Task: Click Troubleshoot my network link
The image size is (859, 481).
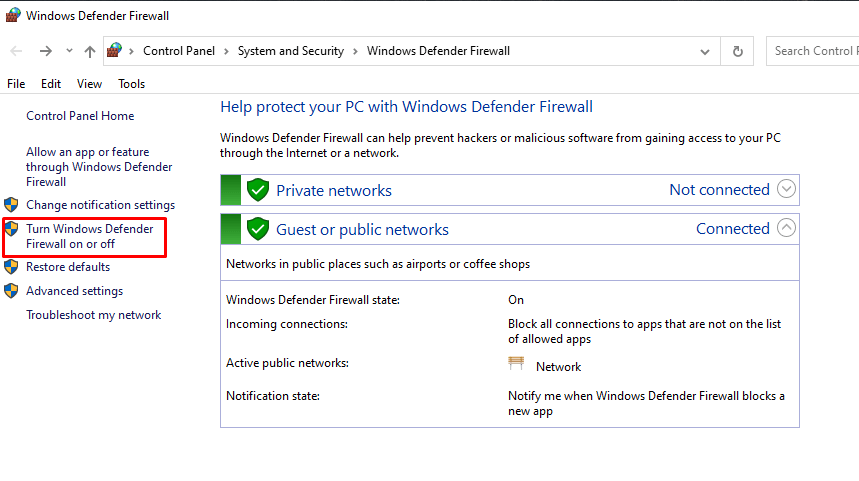Action: click(93, 315)
